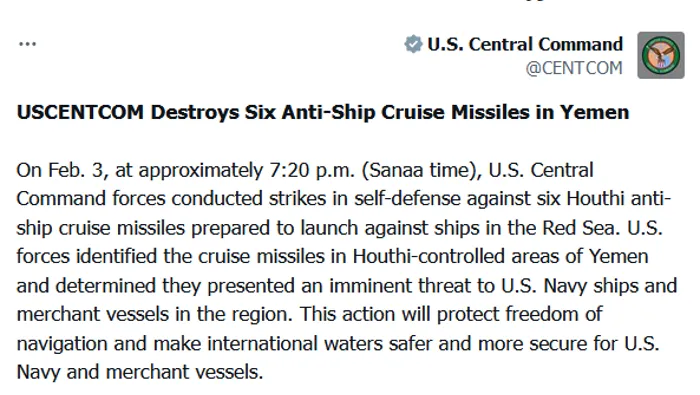Click the phrase On Feb. 3 in the post
This screenshot has width=700, height=395.
[x=60, y=170]
